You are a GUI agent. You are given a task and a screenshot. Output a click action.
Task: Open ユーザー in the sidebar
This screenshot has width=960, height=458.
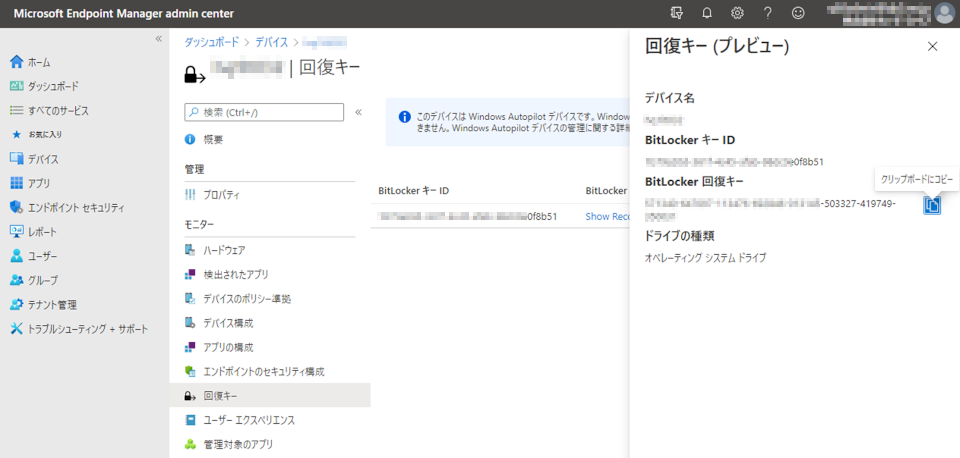[34, 256]
